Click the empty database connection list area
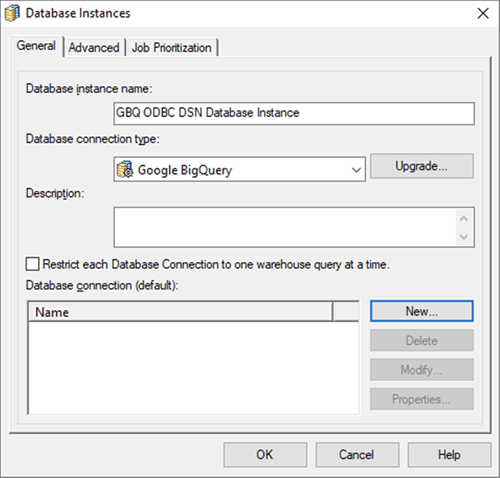The image size is (500, 478). [x=194, y=367]
